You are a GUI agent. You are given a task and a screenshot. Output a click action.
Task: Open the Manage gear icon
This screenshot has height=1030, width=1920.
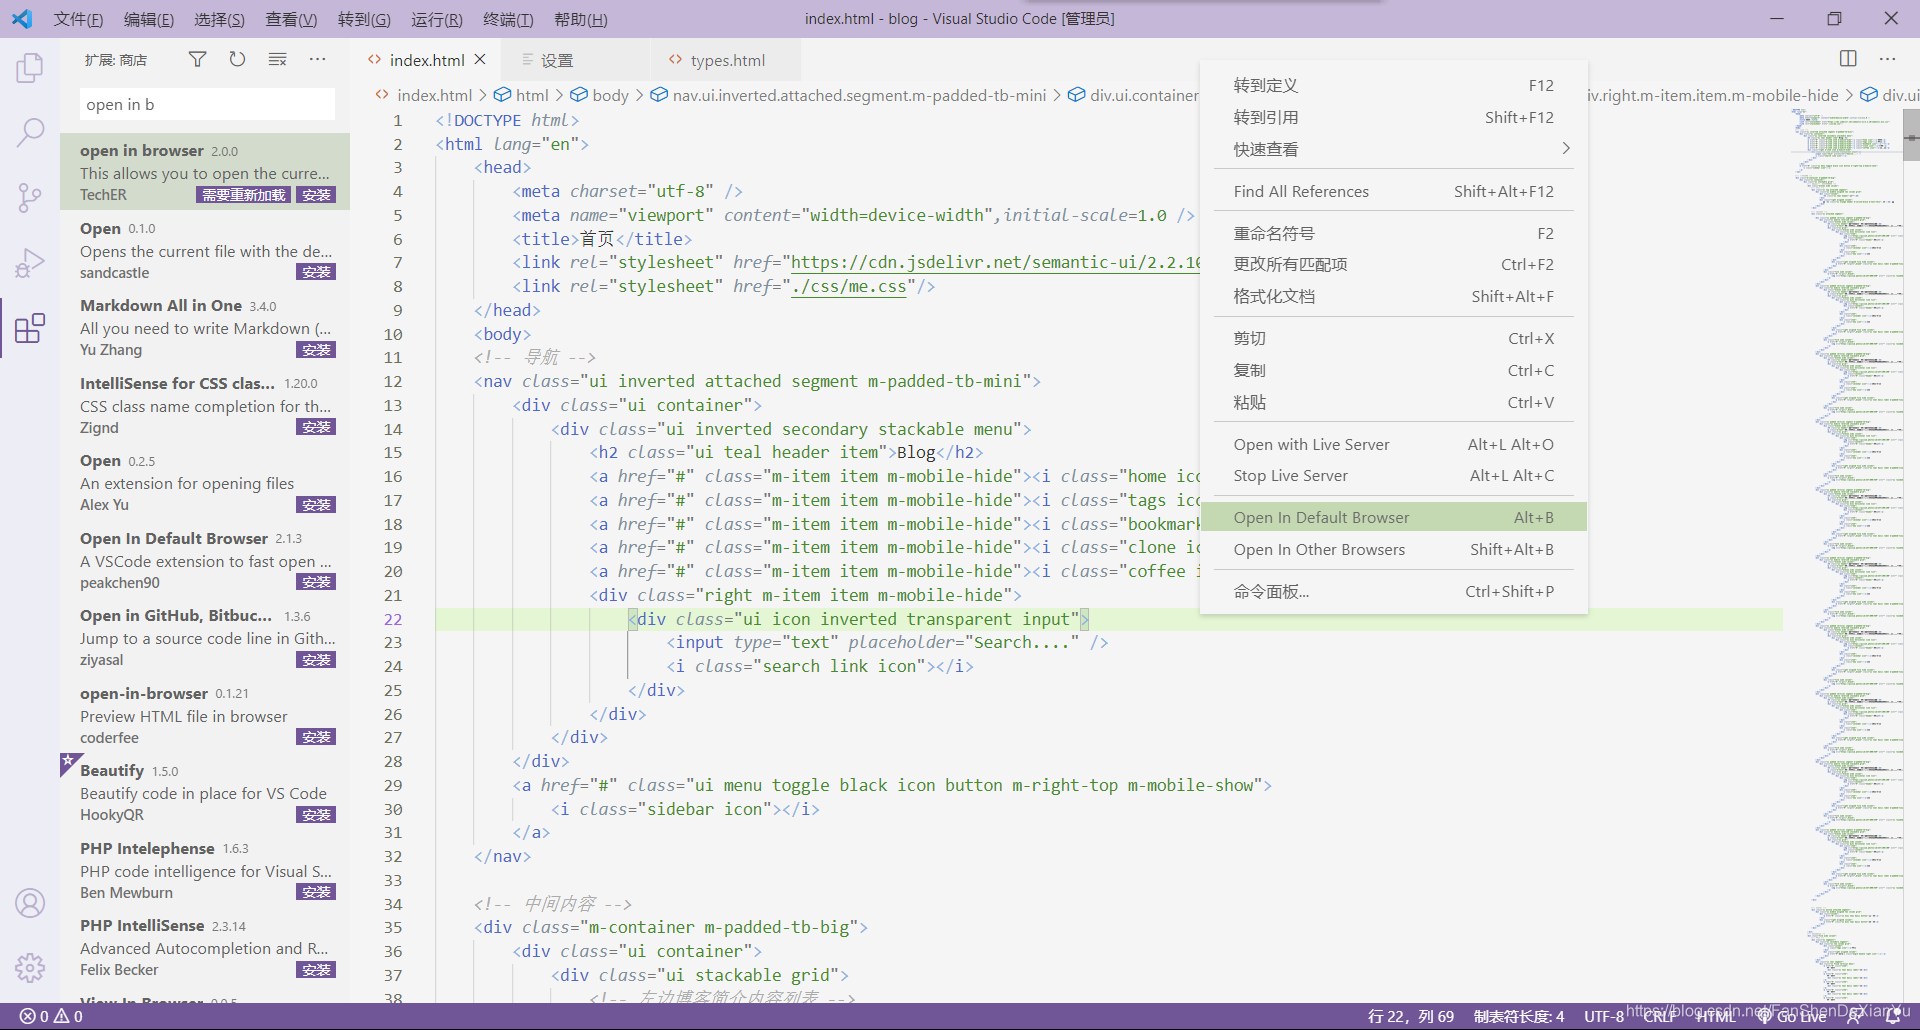click(30, 967)
